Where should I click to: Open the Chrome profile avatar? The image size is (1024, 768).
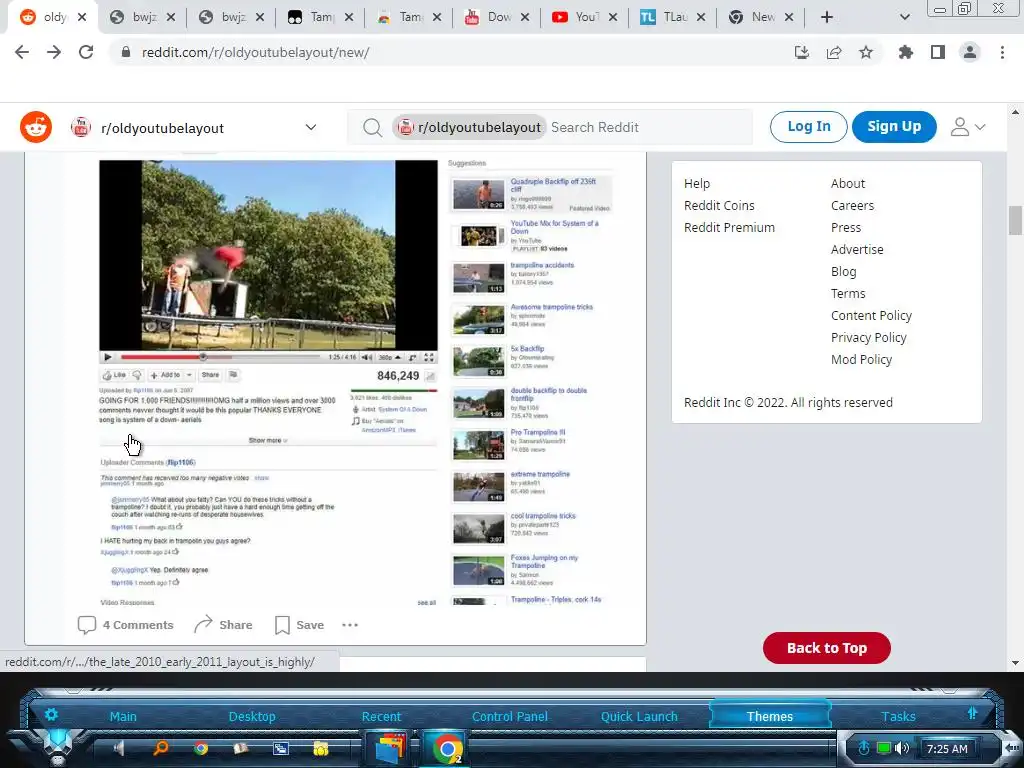[970, 52]
